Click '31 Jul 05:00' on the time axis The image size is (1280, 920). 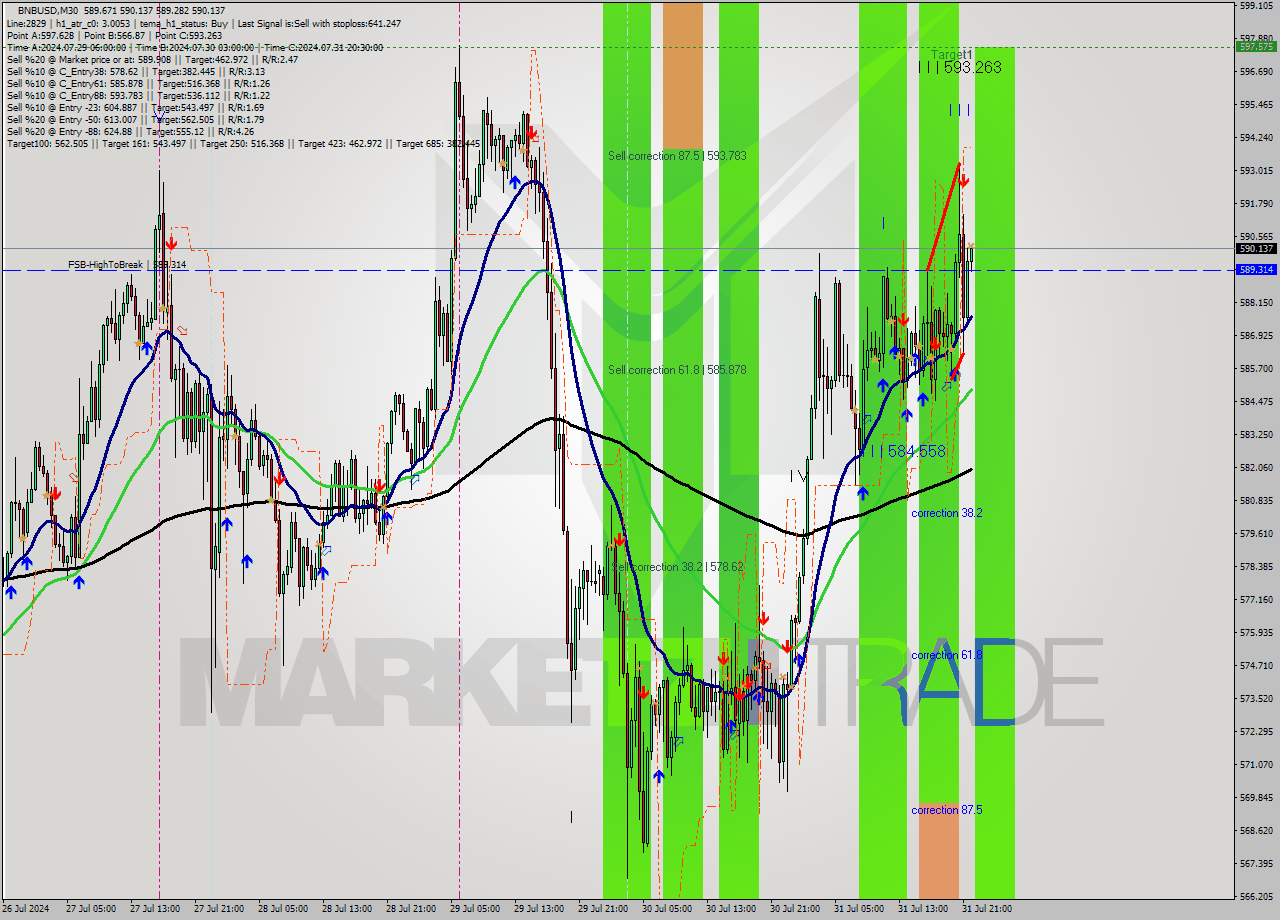click(858, 909)
